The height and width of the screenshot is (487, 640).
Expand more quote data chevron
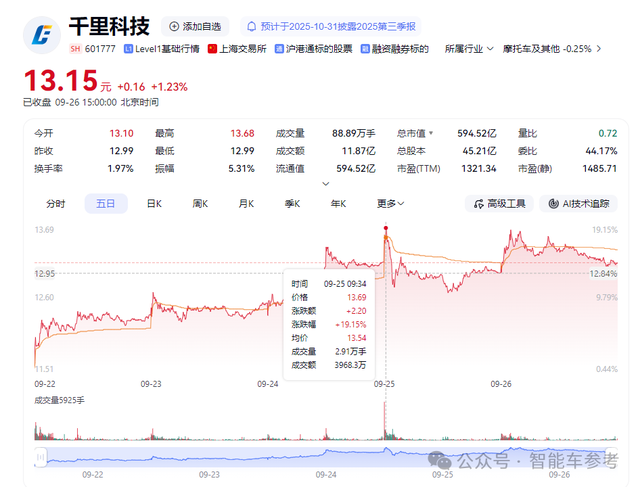pos(326,184)
